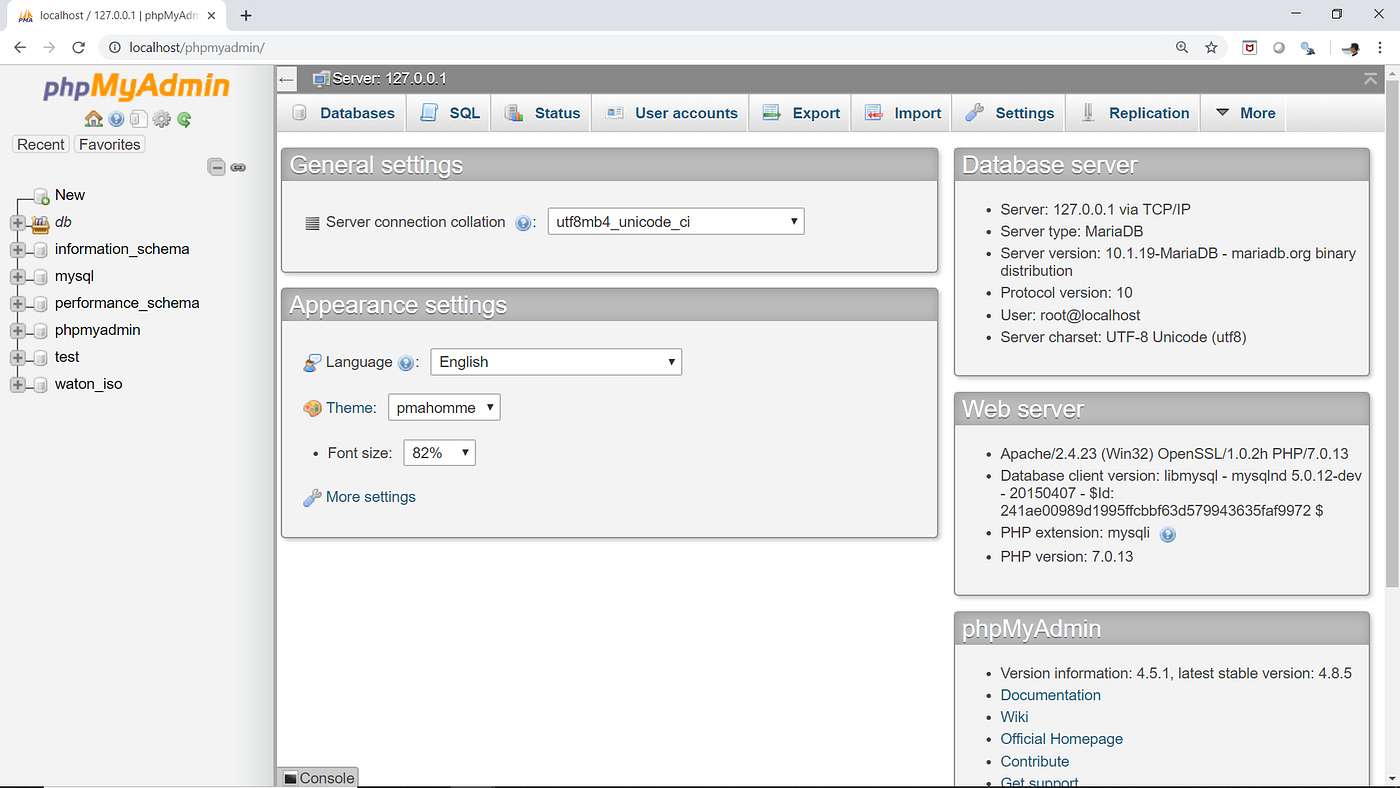Click Server: 127.0.0.1 breadcrumb link
Screen dimensions: 1400x788
point(389,79)
